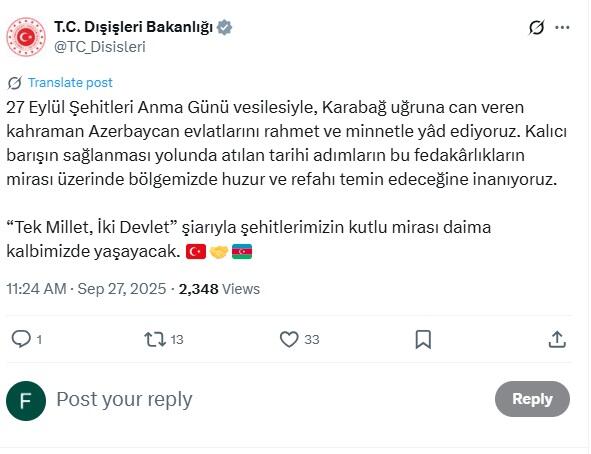This screenshot has height=454, width=591.
Task: Open the three-dot more options menu
Action: pos(562,28)
